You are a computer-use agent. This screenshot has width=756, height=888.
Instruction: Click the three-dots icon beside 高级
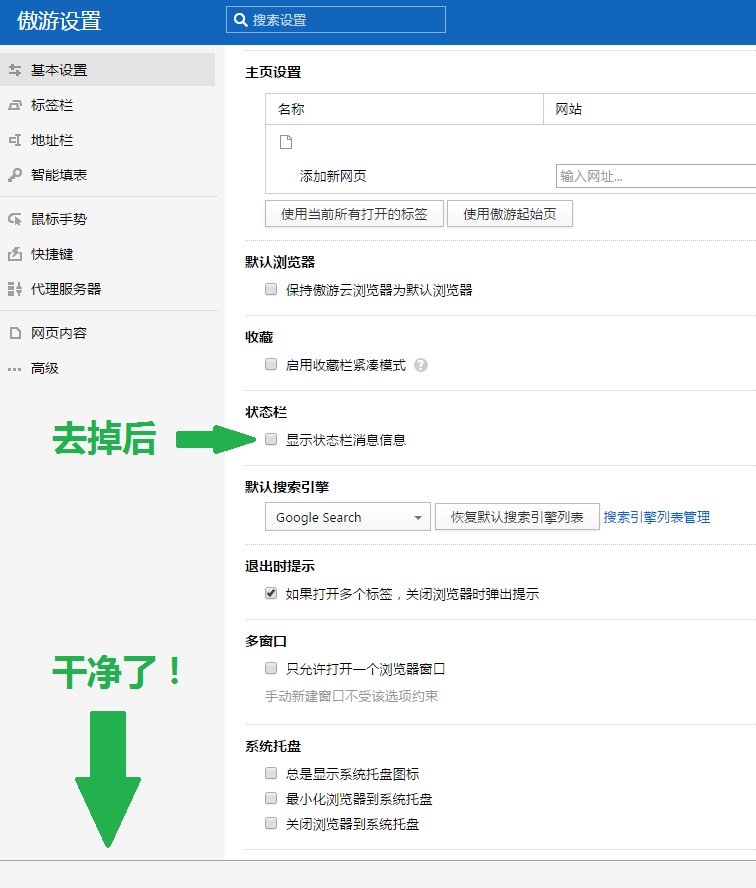pyautogui.click(x=15, y=369)
